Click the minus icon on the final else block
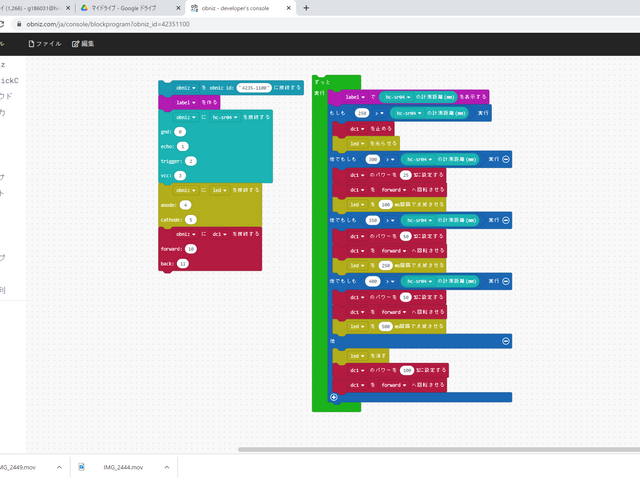The height and width of the screenshot is (480, 640). (x=506, y=341)
